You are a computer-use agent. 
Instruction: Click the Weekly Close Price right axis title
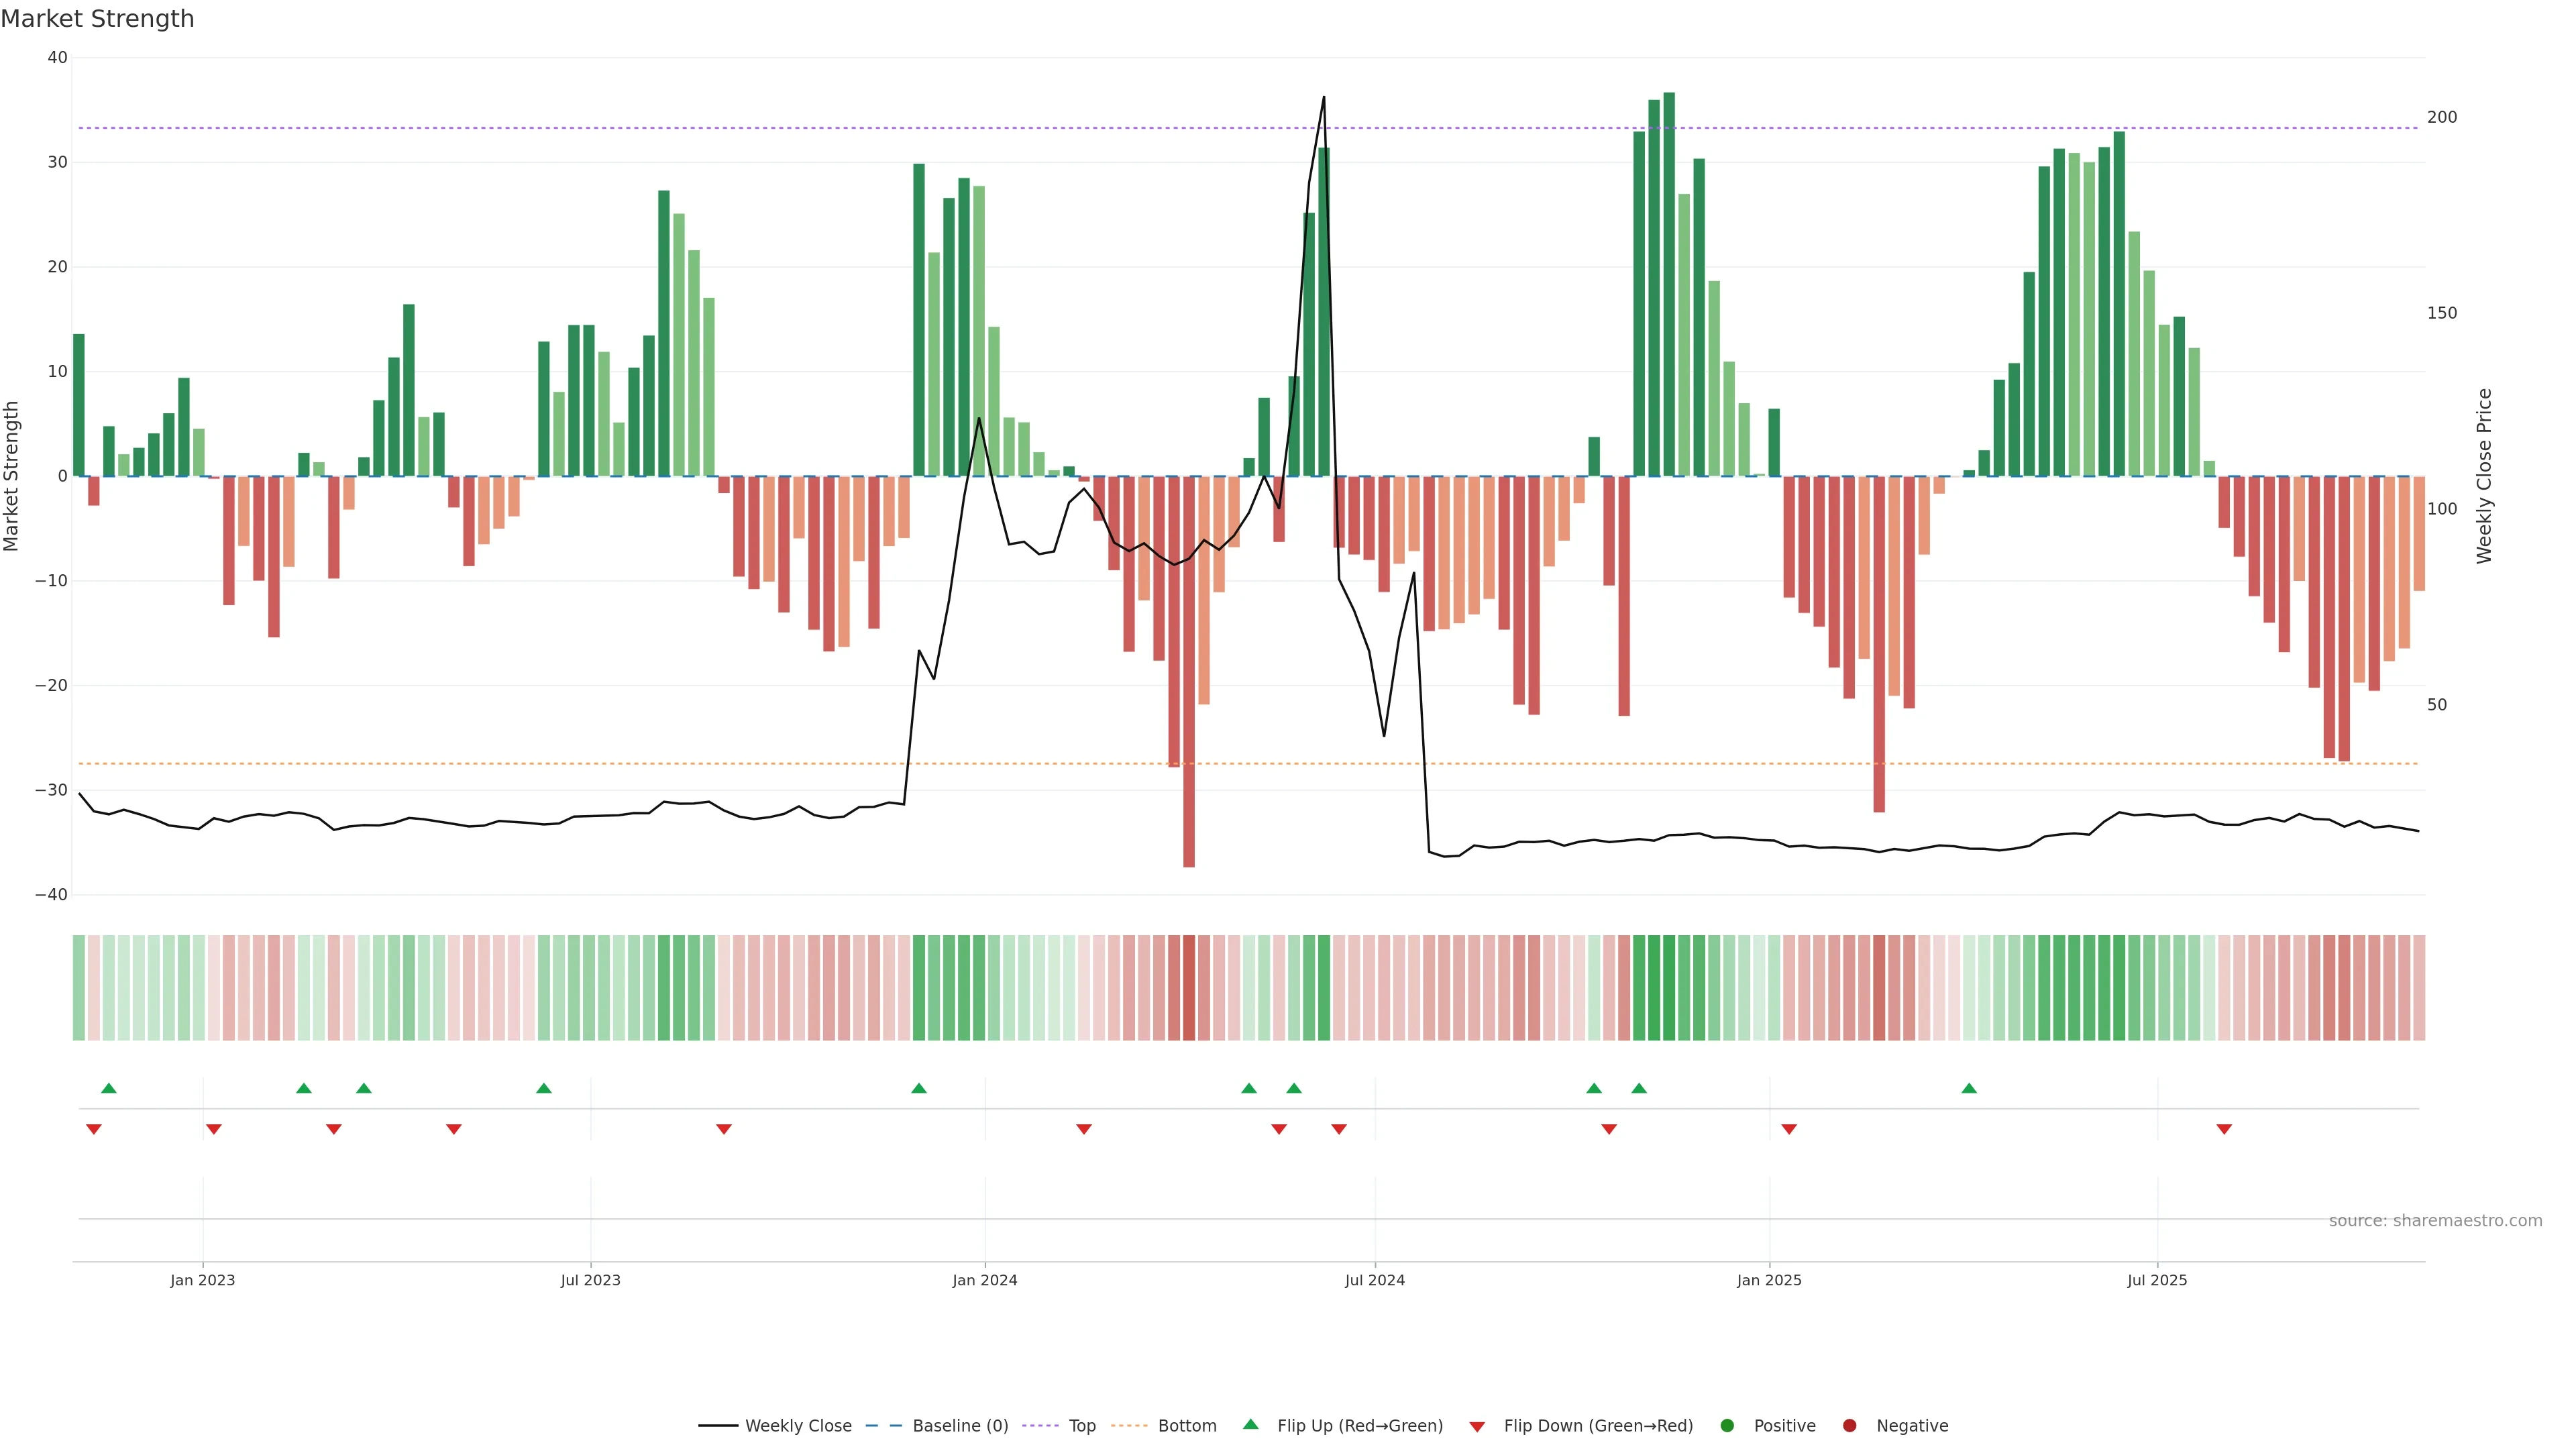point(2484,476)
